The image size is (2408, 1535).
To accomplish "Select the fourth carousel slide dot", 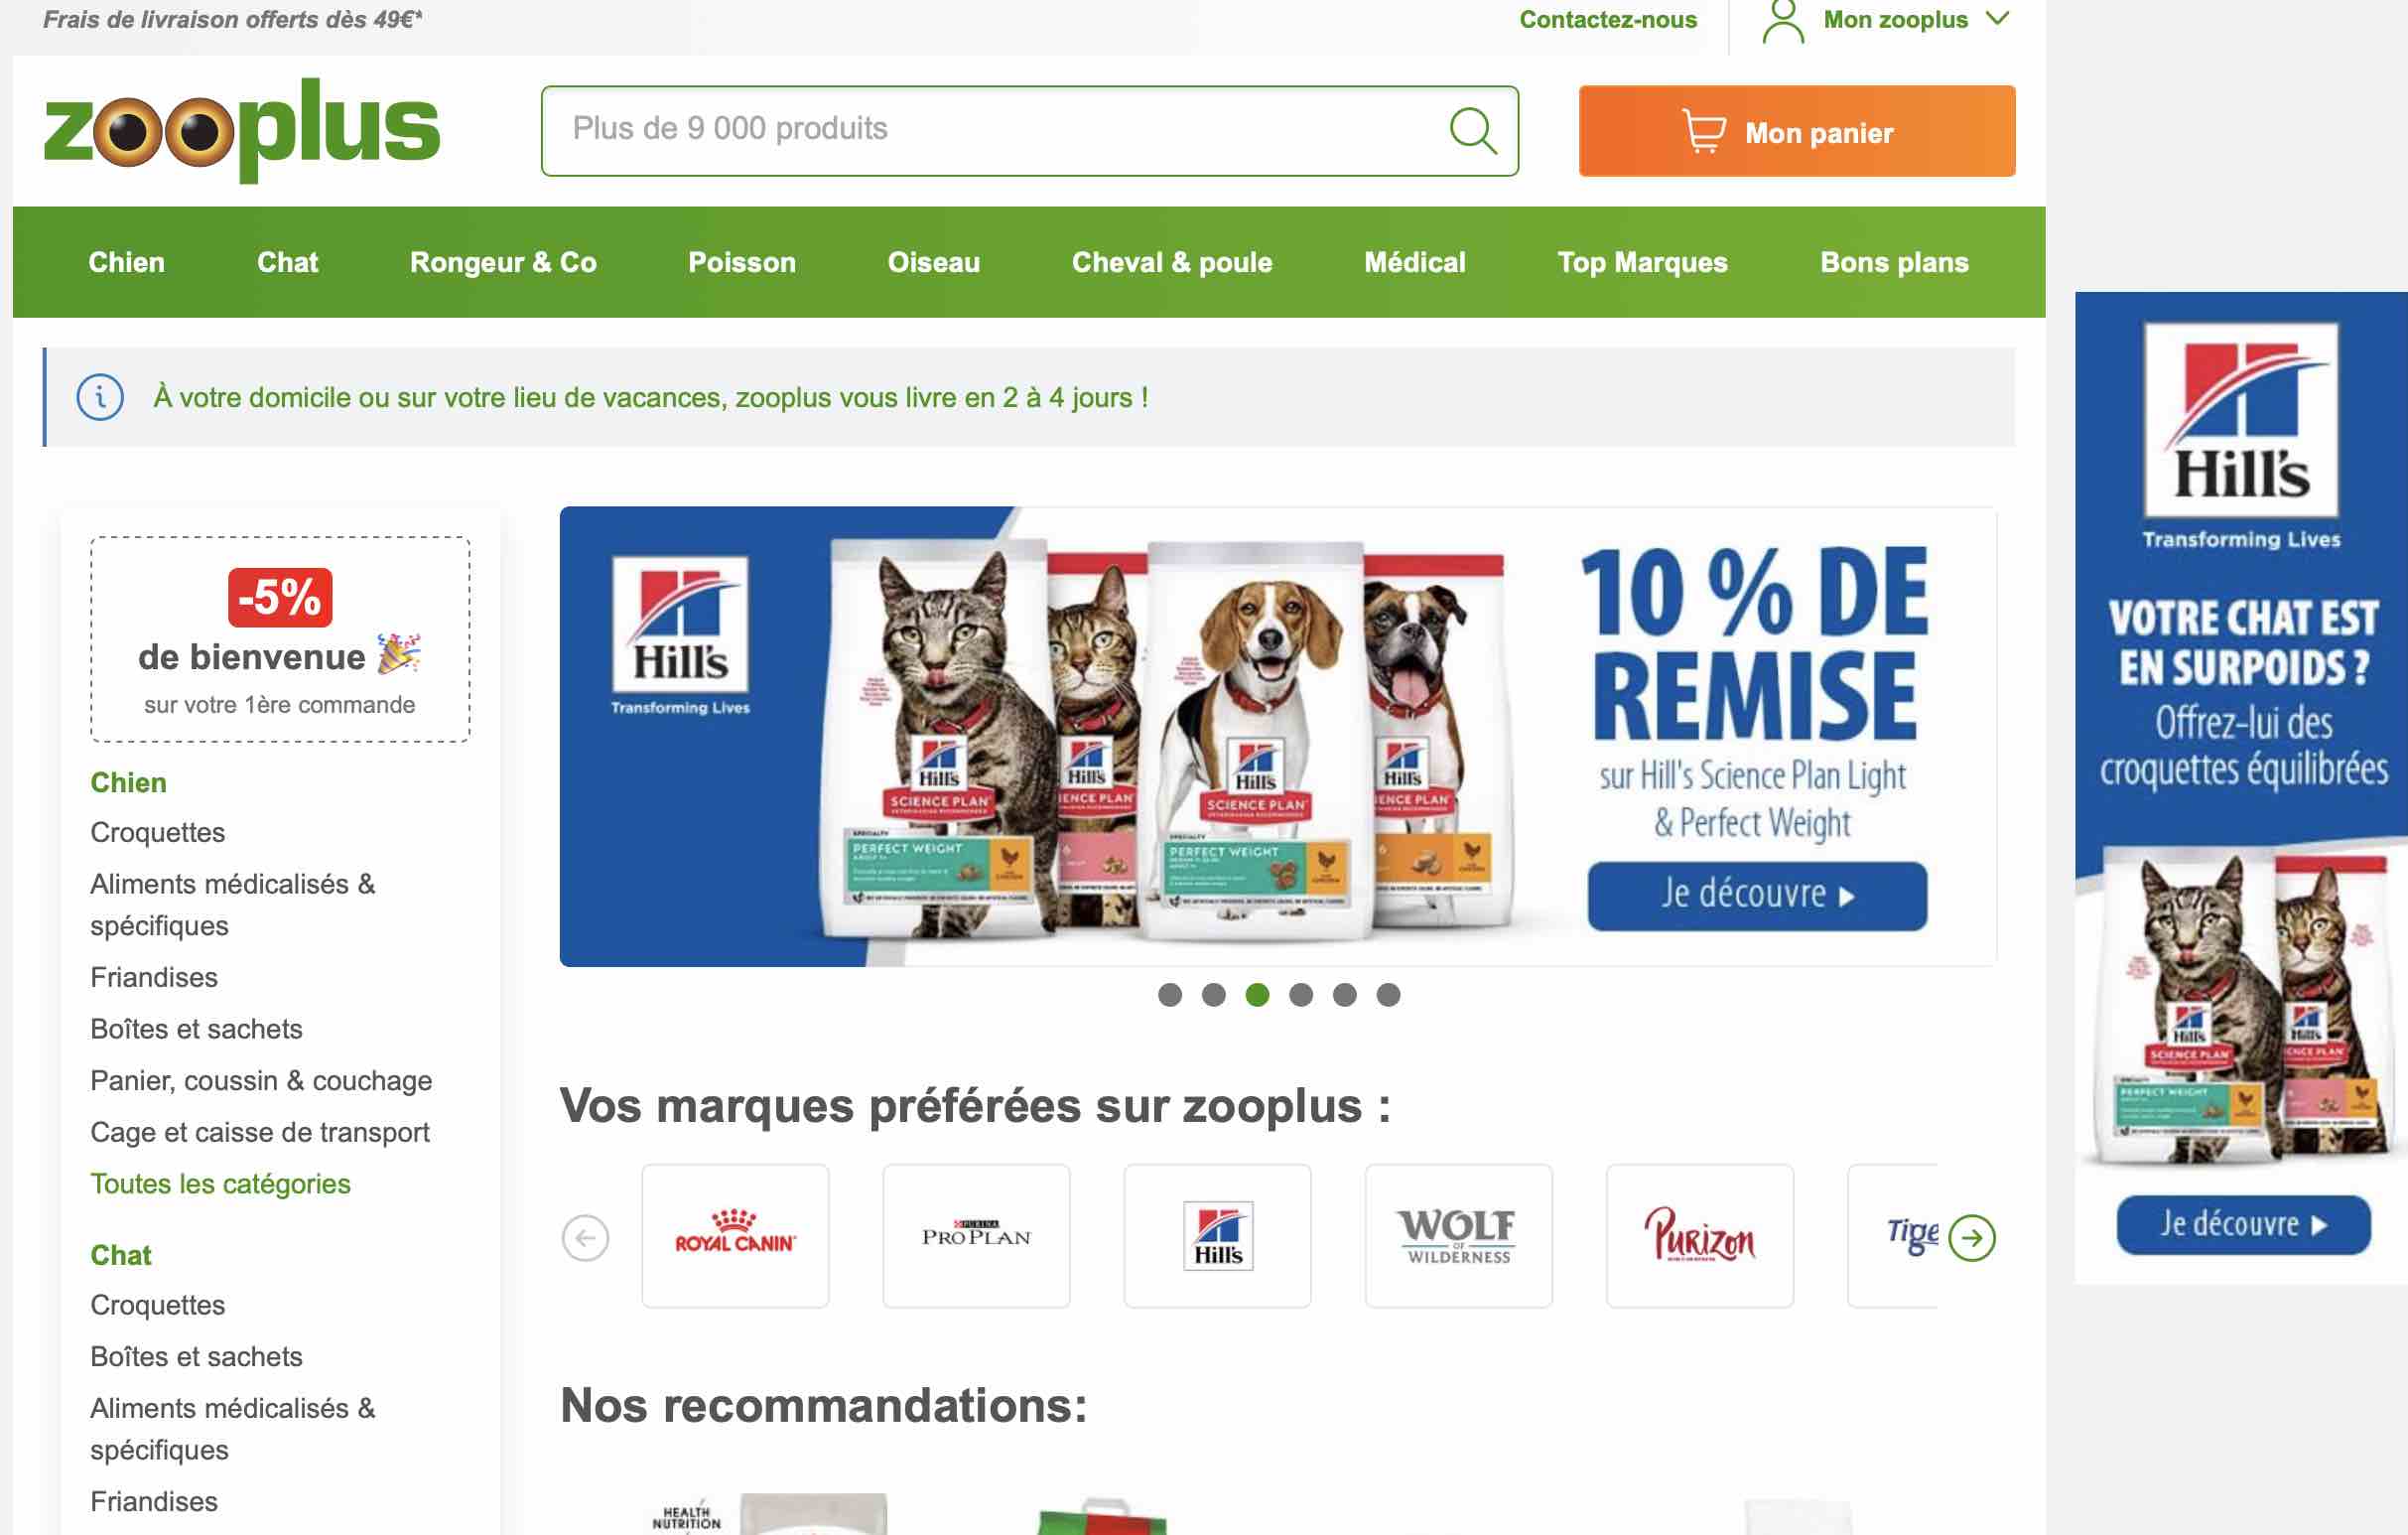I will pyautogui.click(x=1300, y=994).
